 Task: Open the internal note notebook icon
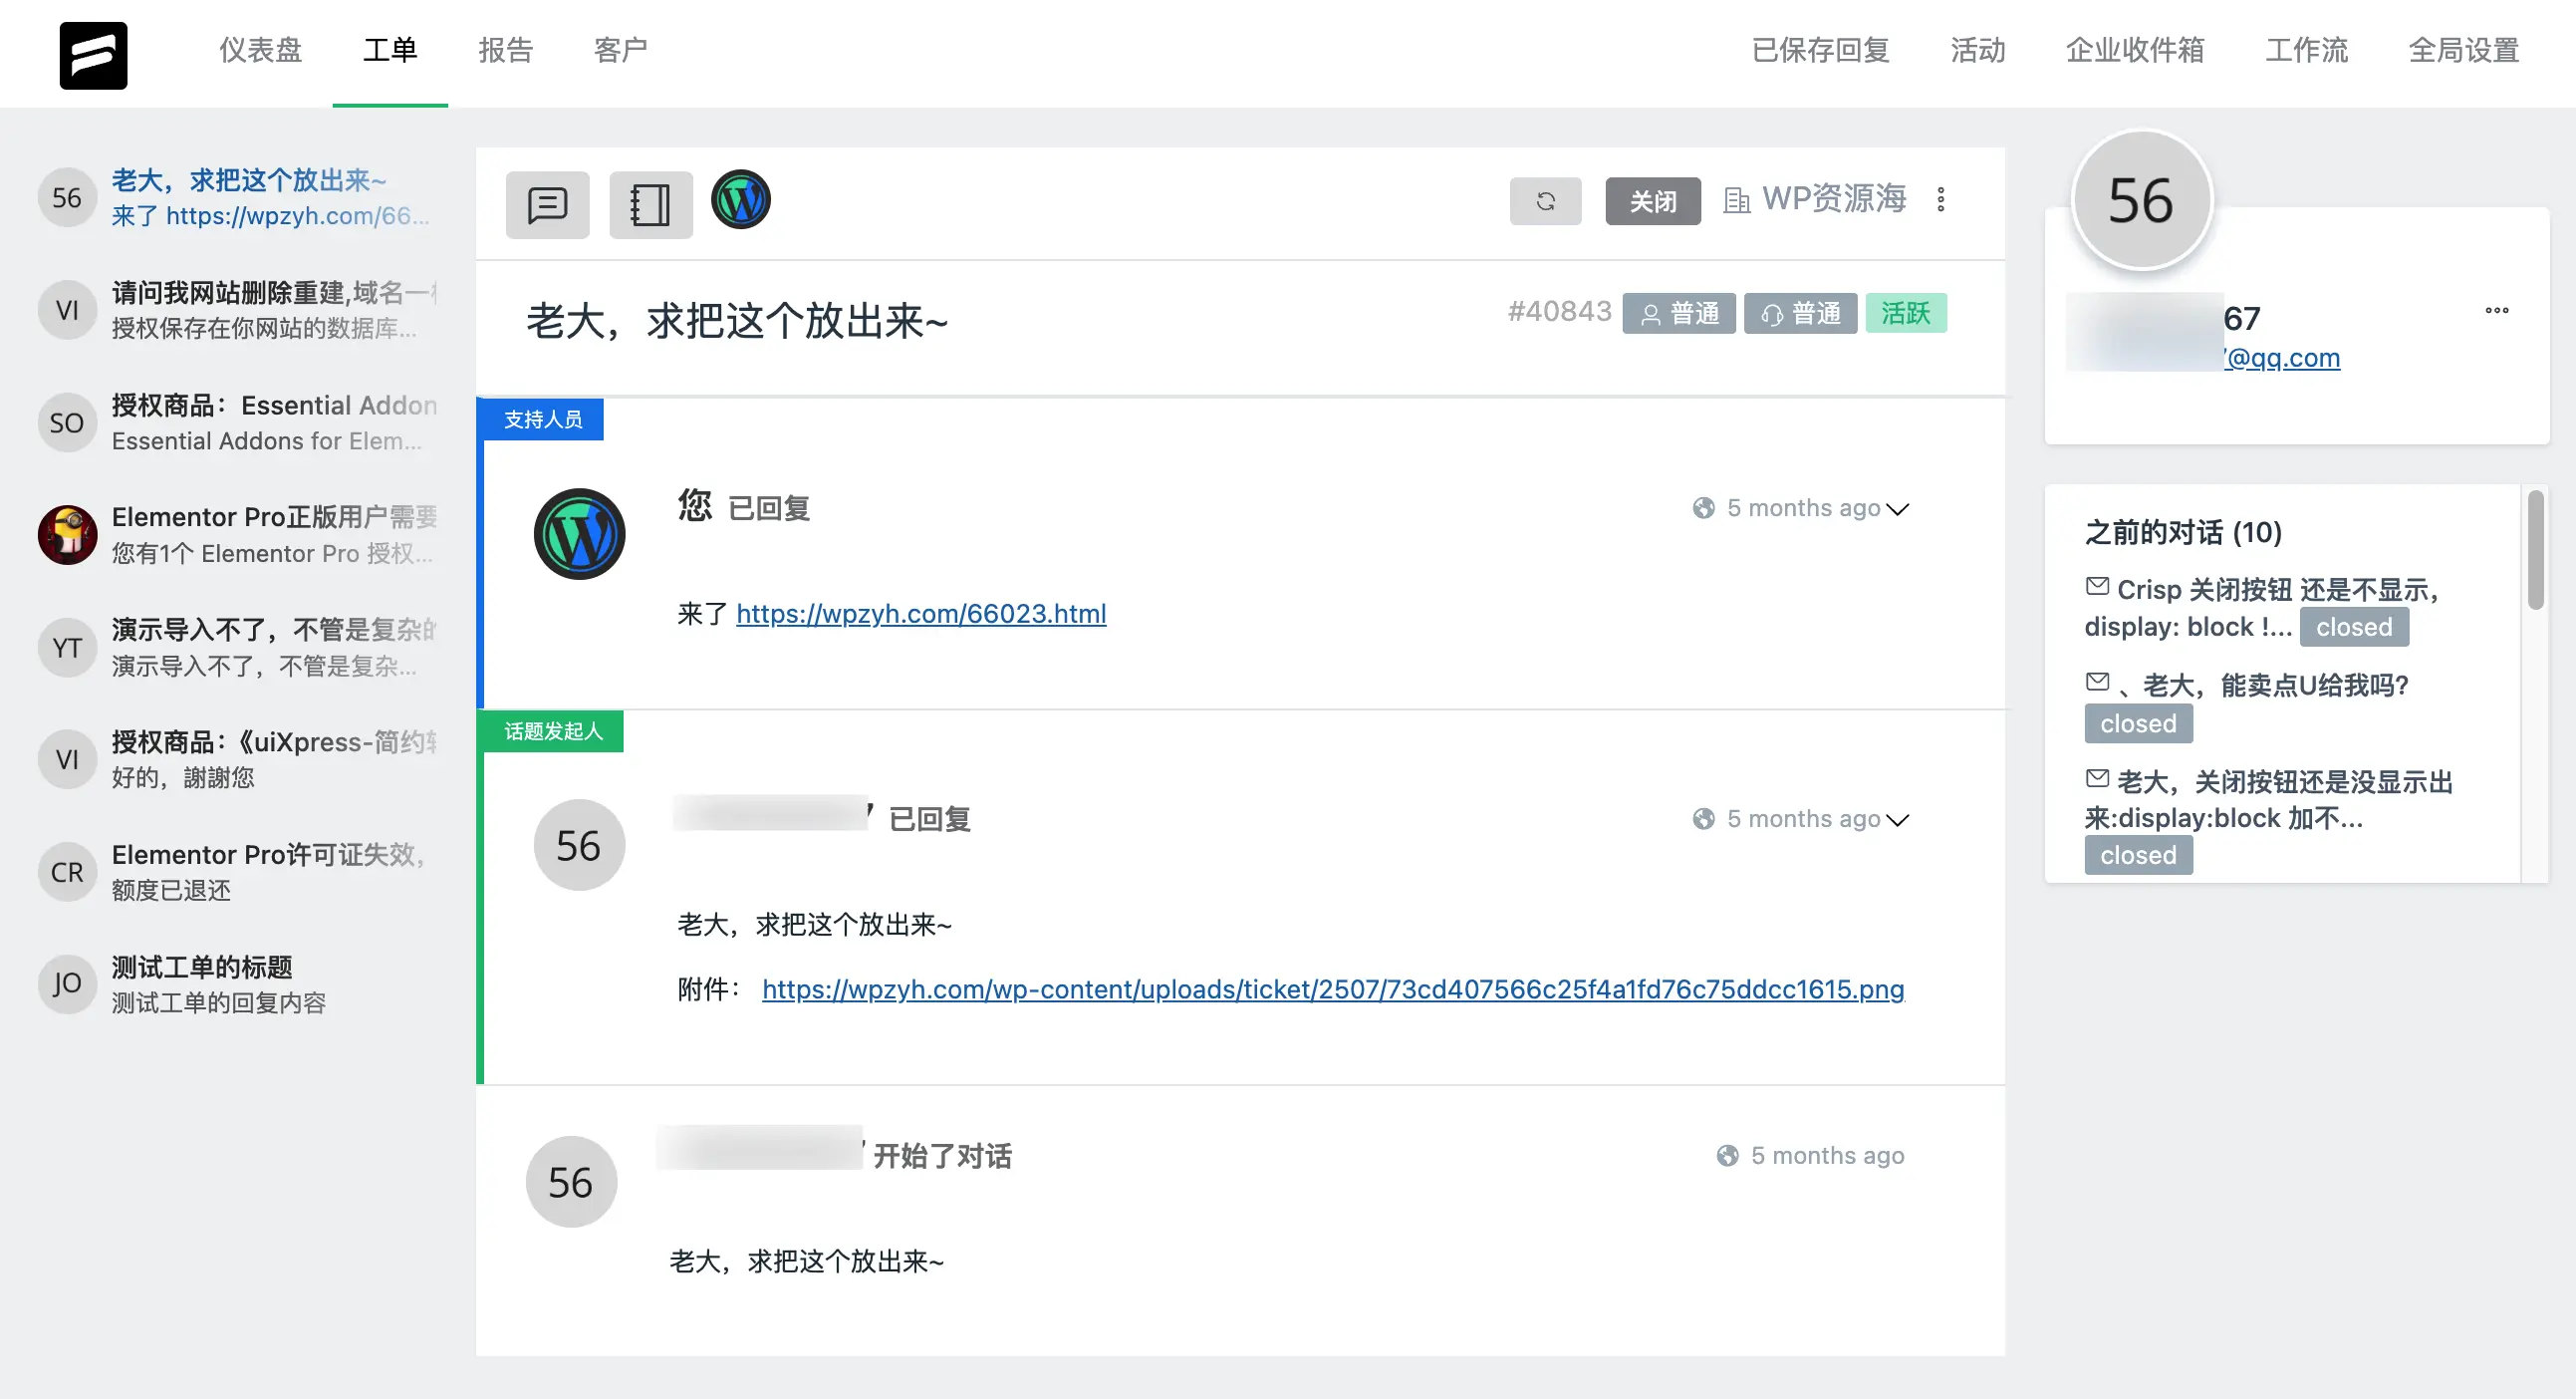[650, 204]
